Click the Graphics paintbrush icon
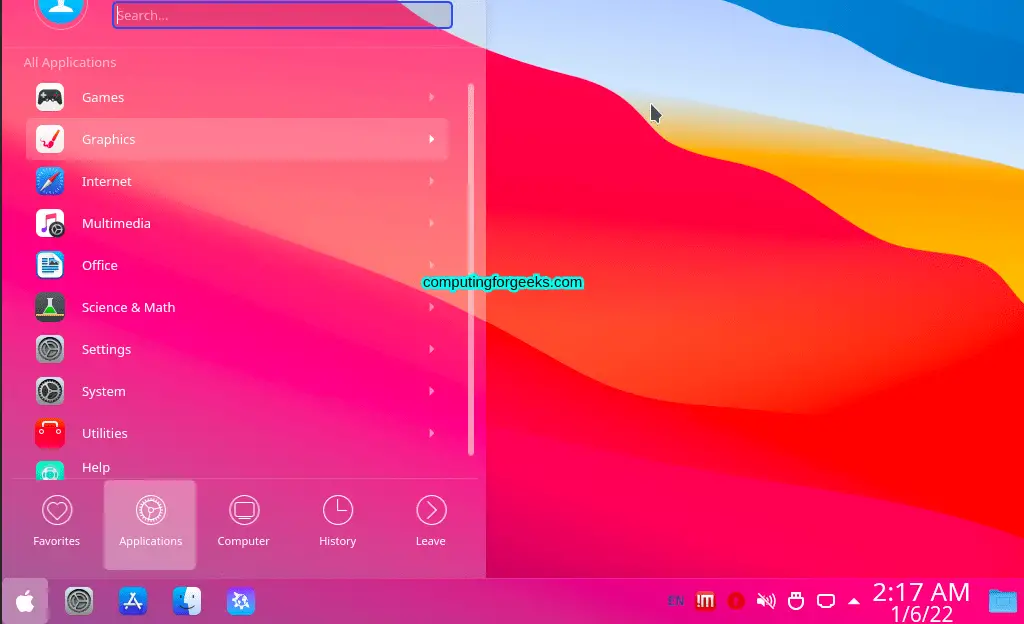This screenshot has width=1024, height=624. pyautogui.click(x=50, y=139)
